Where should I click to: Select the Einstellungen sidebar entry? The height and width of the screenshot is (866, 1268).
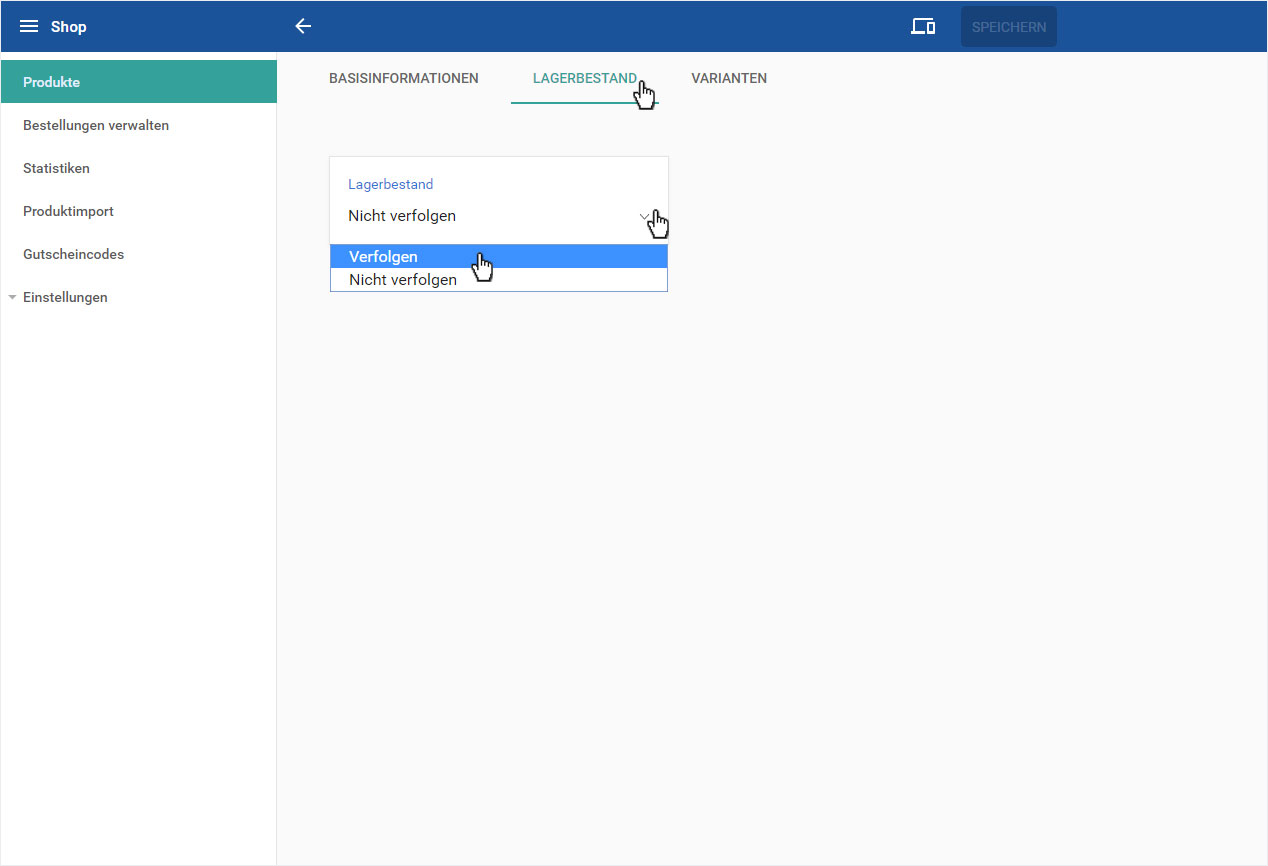[65, 297]
